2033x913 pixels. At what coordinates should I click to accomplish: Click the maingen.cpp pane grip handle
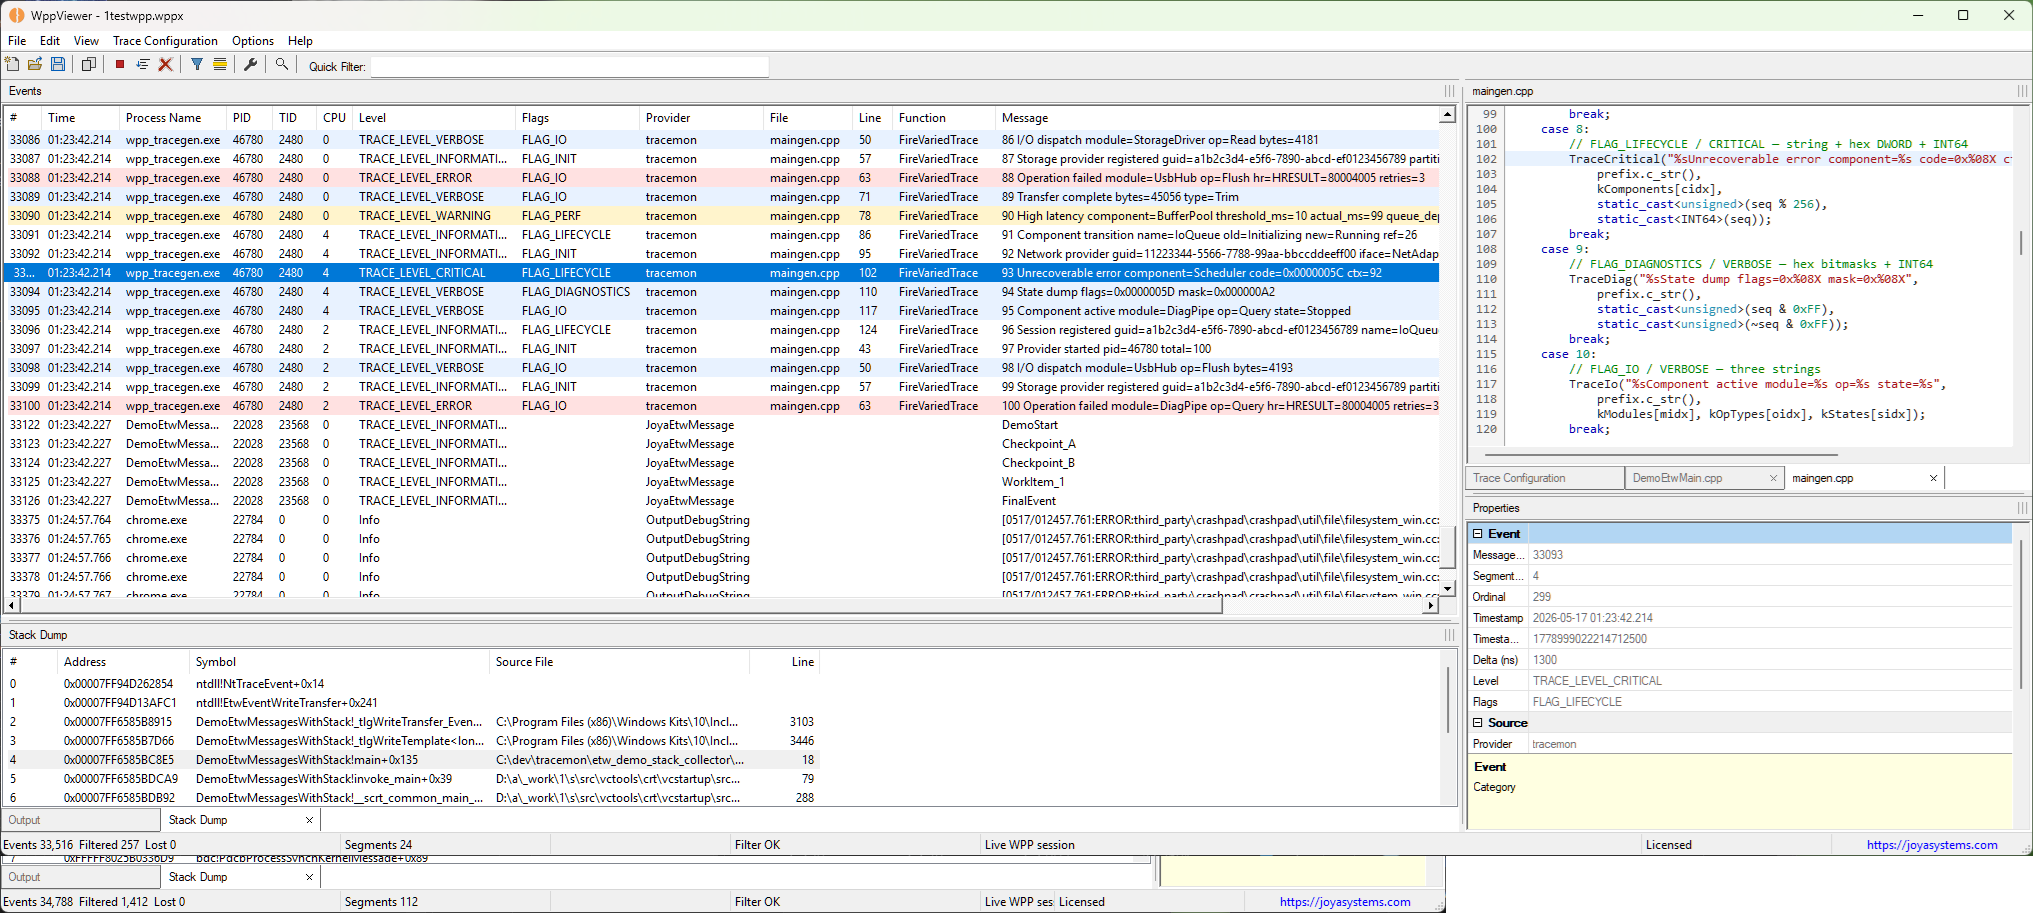click(2022, 91)
